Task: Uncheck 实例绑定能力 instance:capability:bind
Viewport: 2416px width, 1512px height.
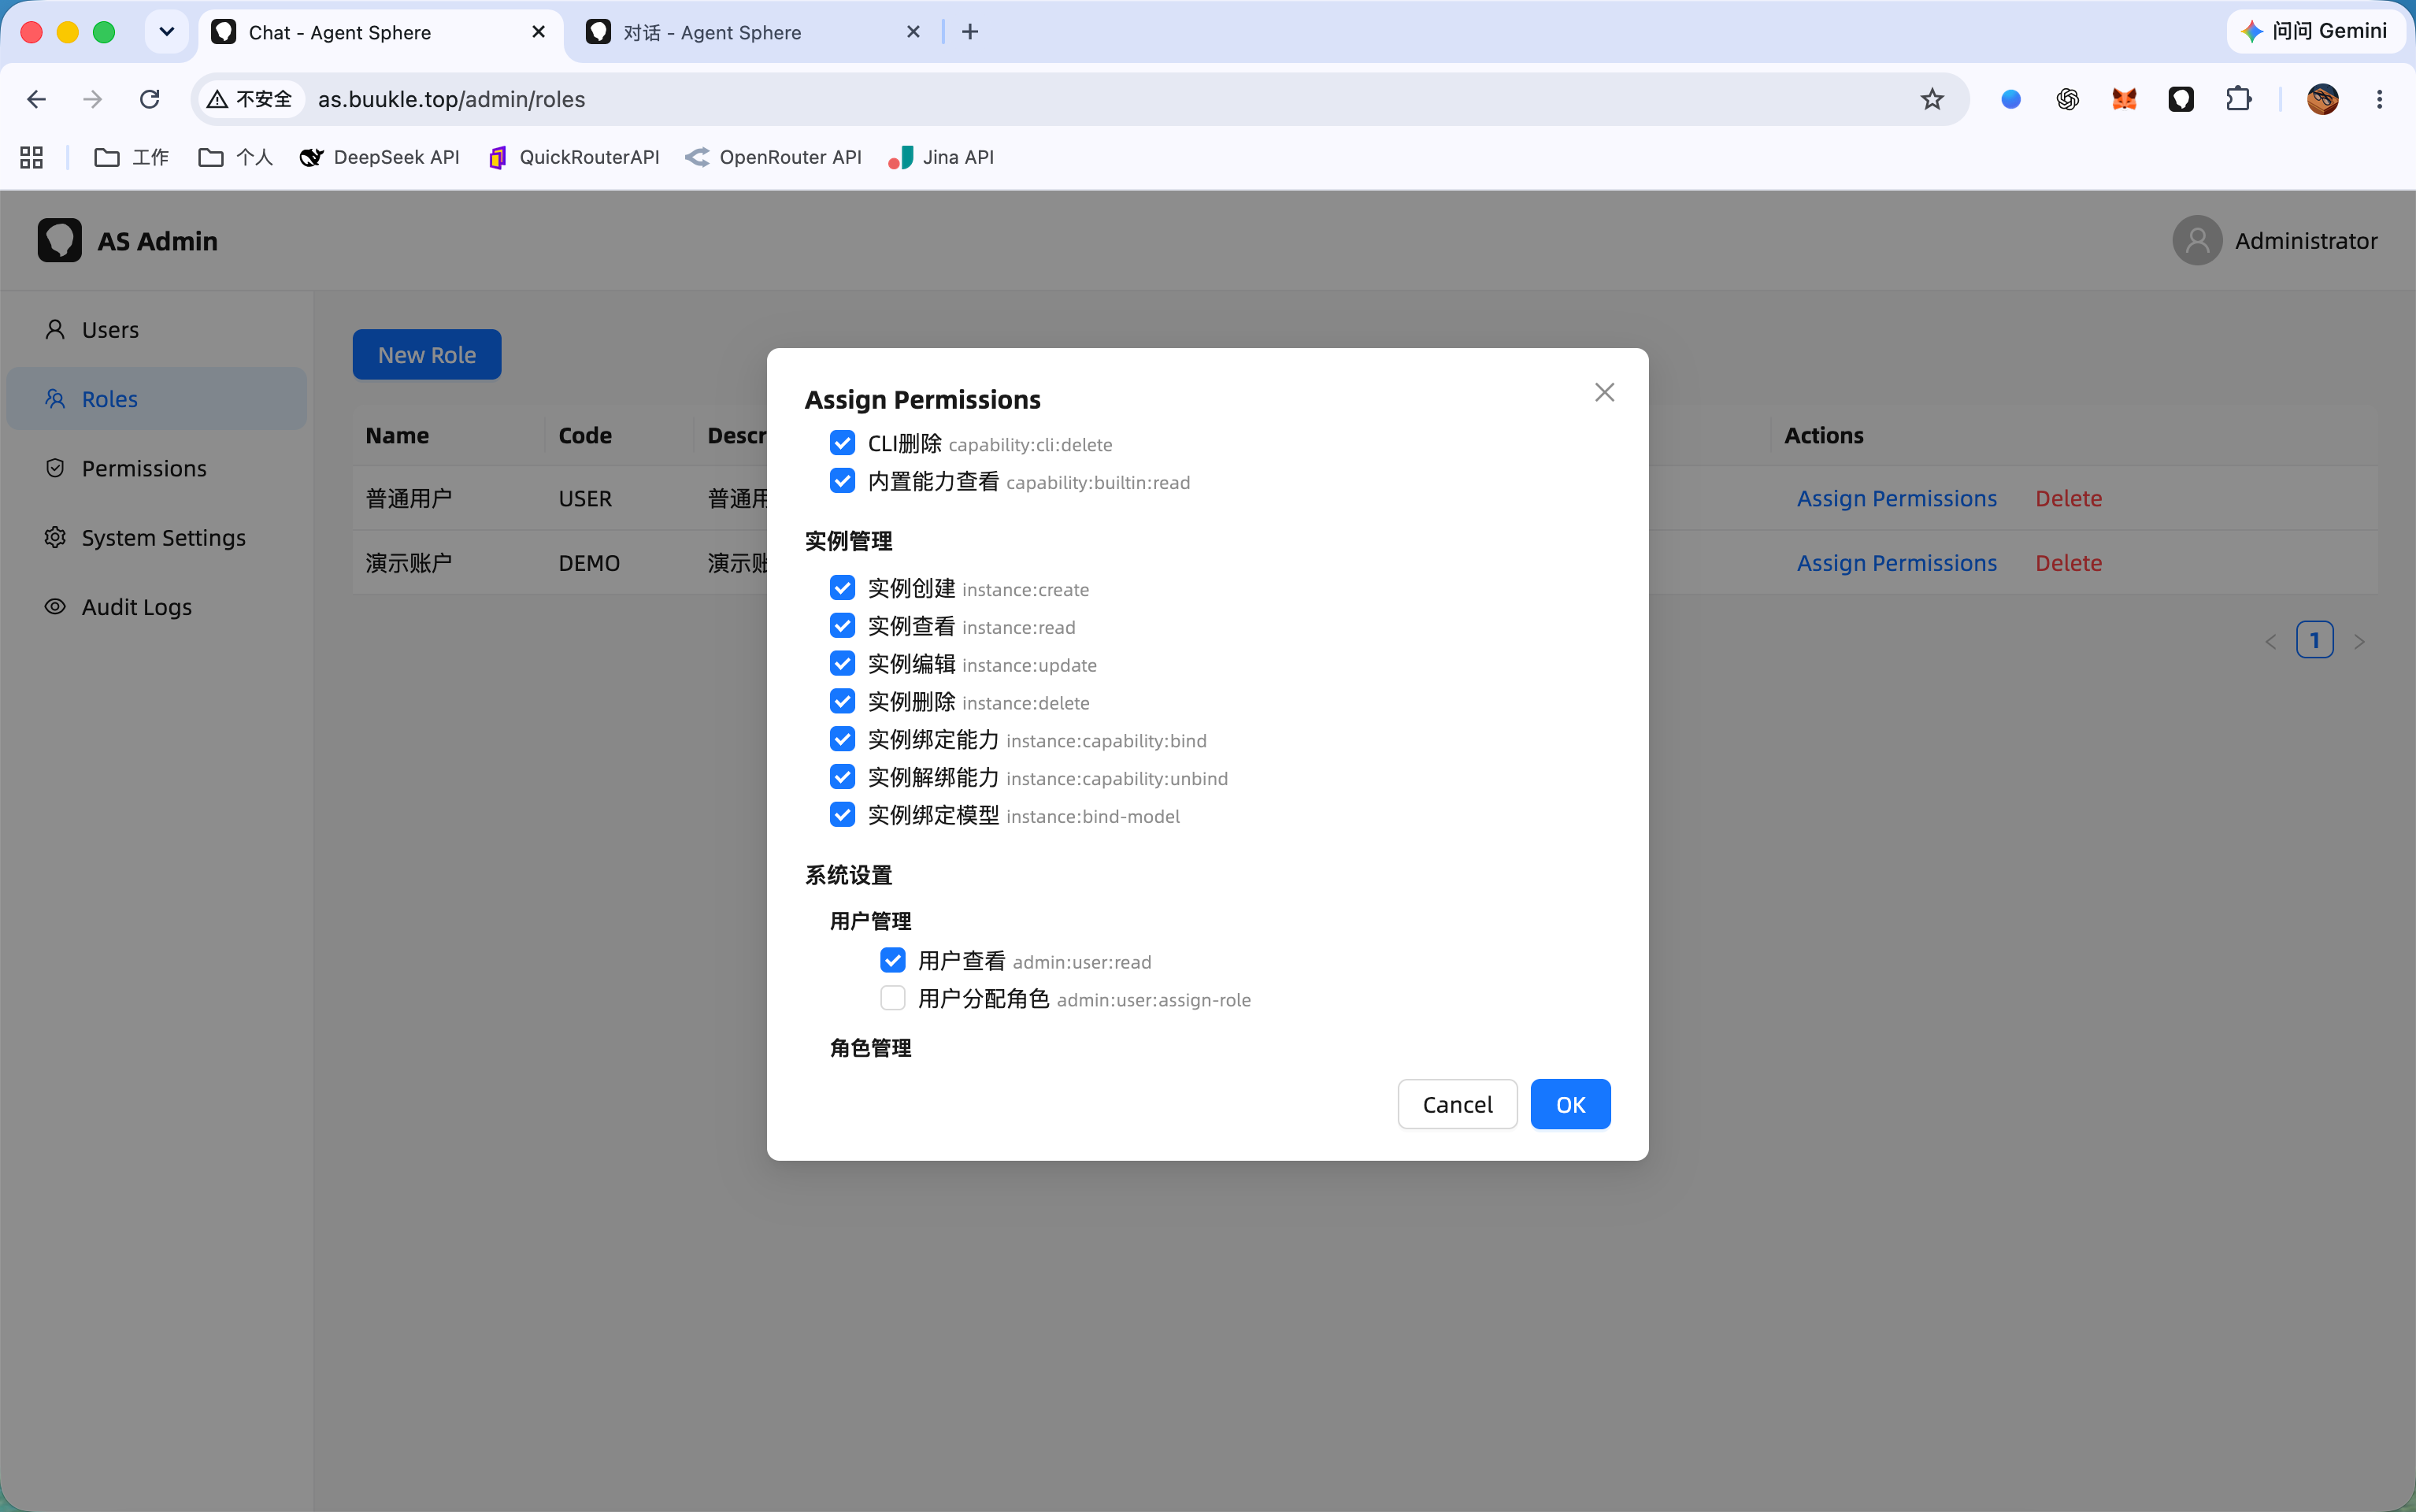Action: point(842,740)
